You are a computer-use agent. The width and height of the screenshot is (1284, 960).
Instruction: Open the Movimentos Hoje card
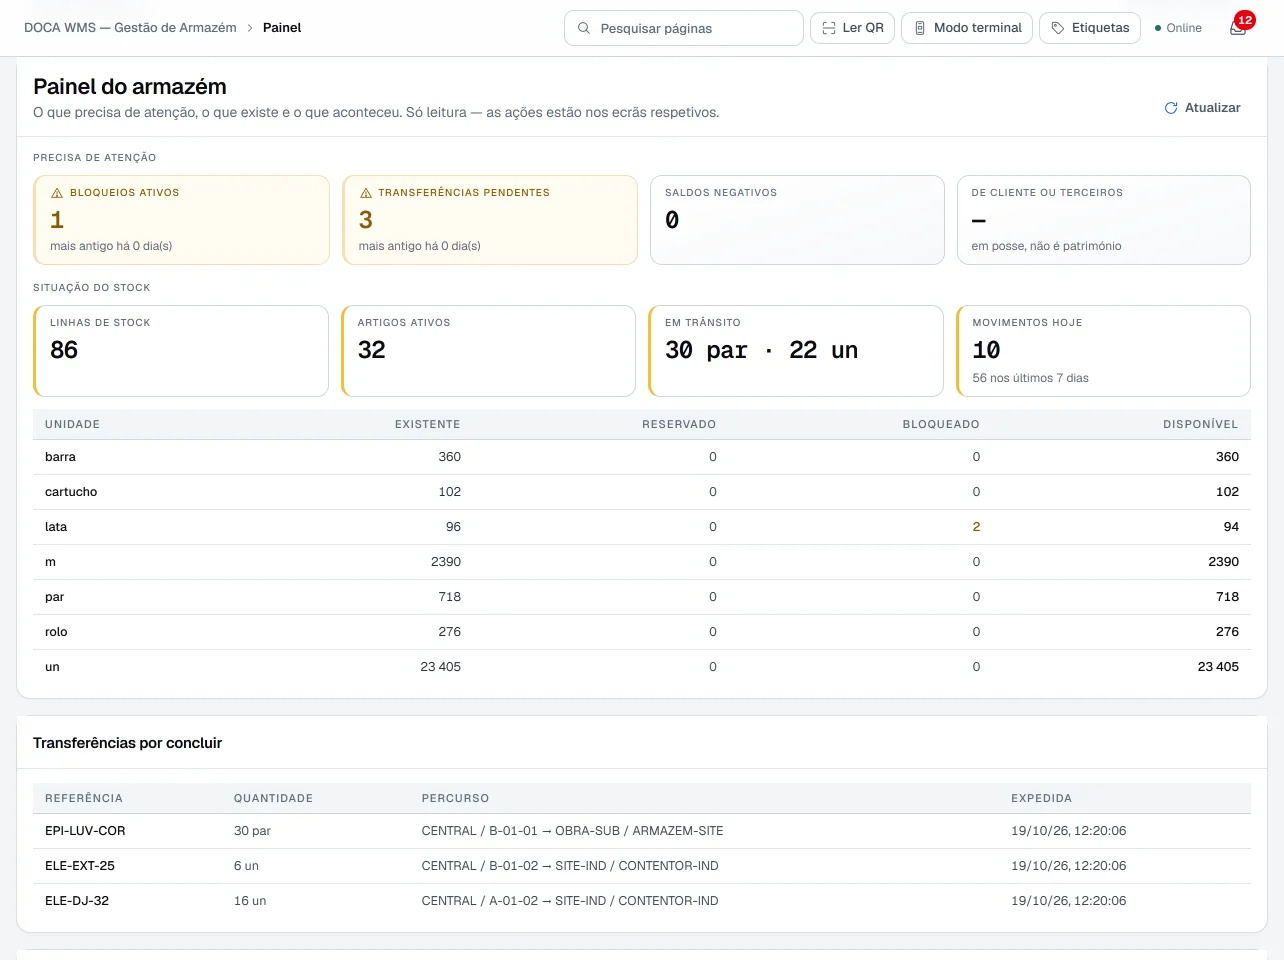click(x=1103, y=351)
